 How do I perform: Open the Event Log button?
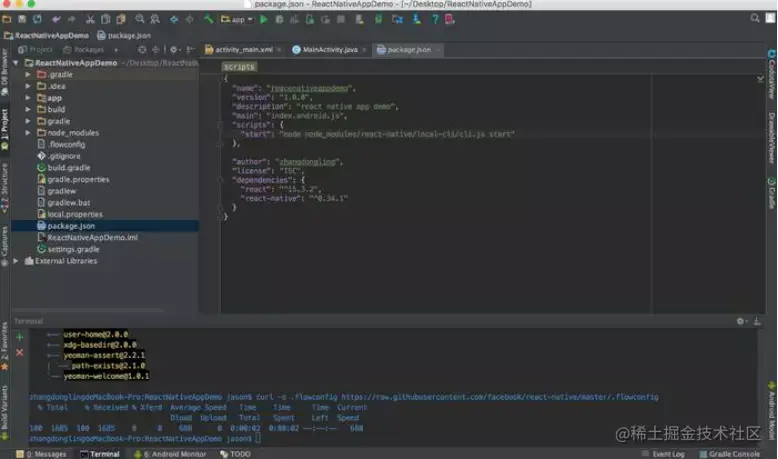[x=663, y=454]
